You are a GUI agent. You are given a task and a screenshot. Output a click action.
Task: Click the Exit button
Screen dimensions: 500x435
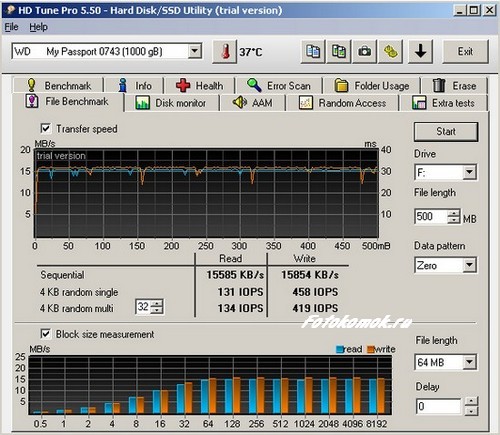[465, 52]
